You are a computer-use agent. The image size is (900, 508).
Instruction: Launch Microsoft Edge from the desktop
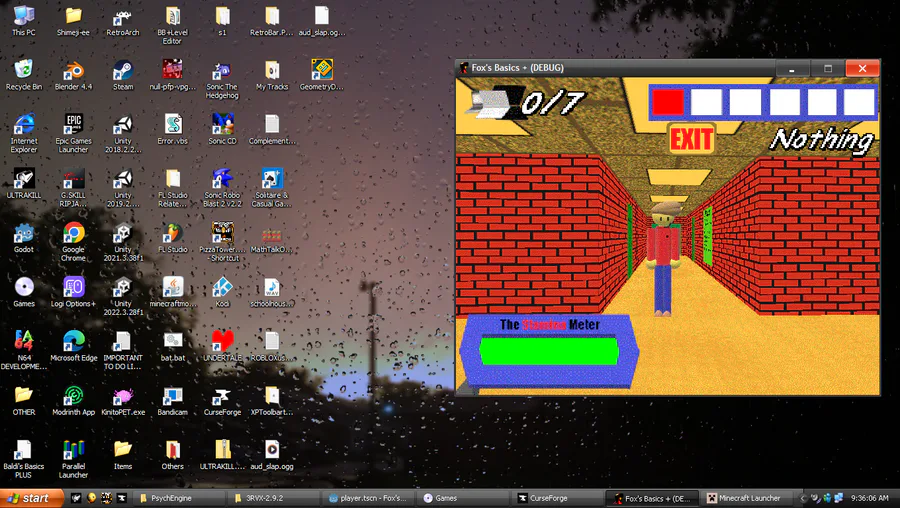pyautogui.click(x=73, y=346)
